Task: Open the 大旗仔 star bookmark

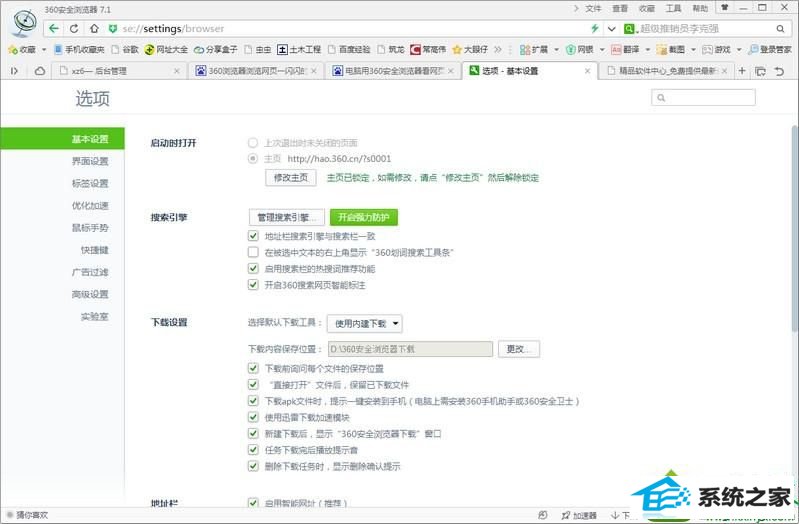Action: [470, 49]
